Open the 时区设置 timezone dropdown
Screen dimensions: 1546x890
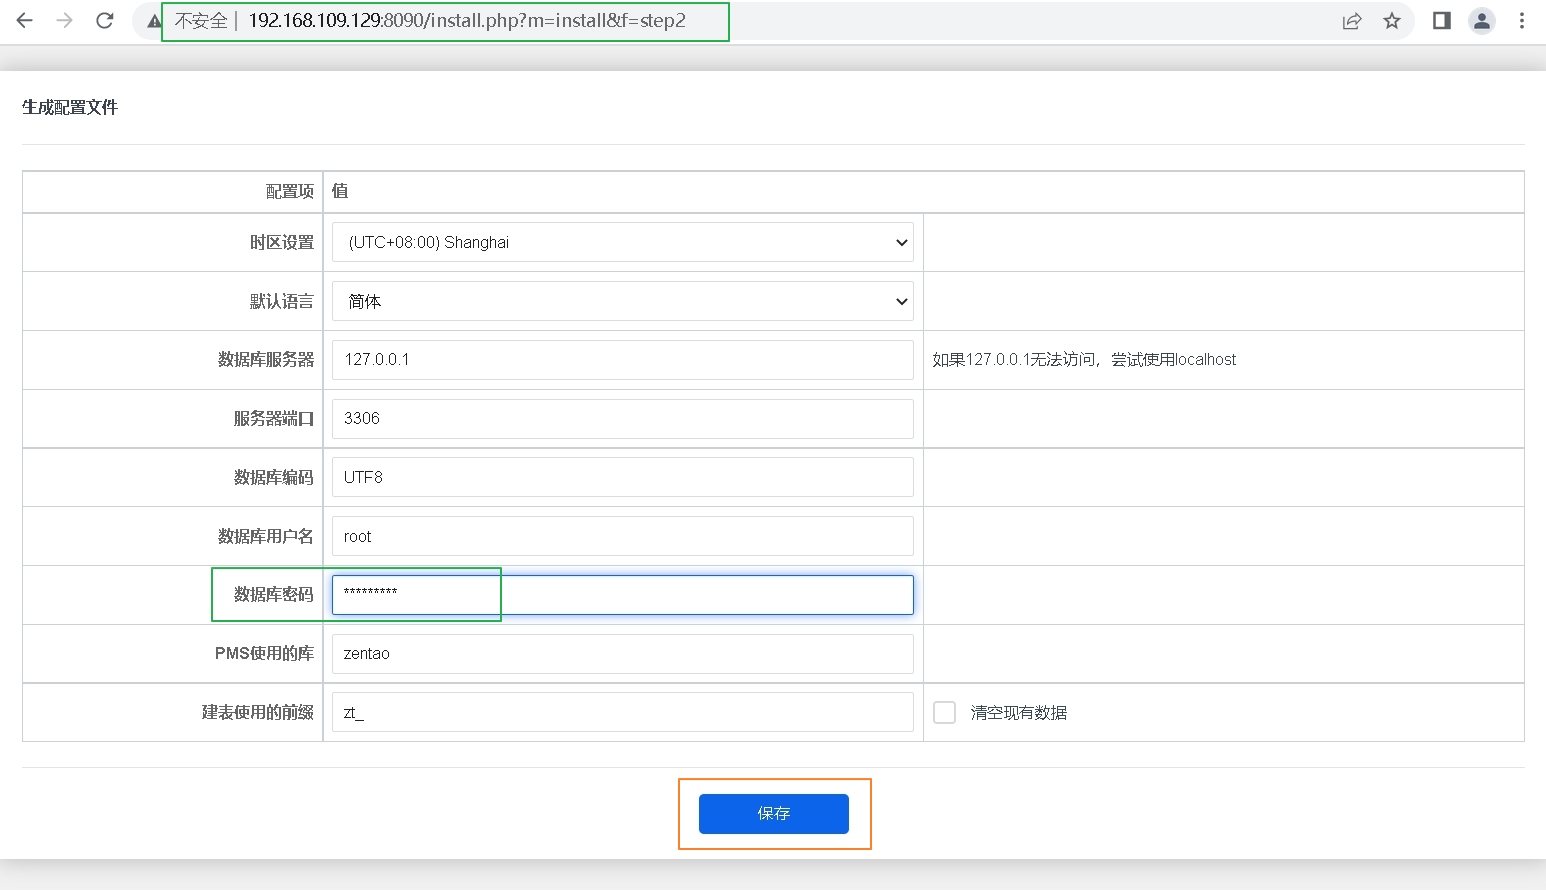(623, 242)
